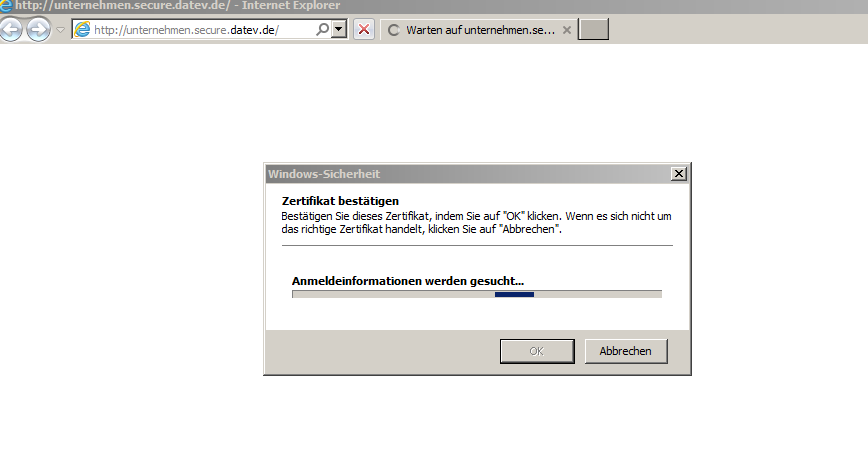Click the browser Back arrow button
The height and width of the screenshot is (475, 868).
coord(12,29)
